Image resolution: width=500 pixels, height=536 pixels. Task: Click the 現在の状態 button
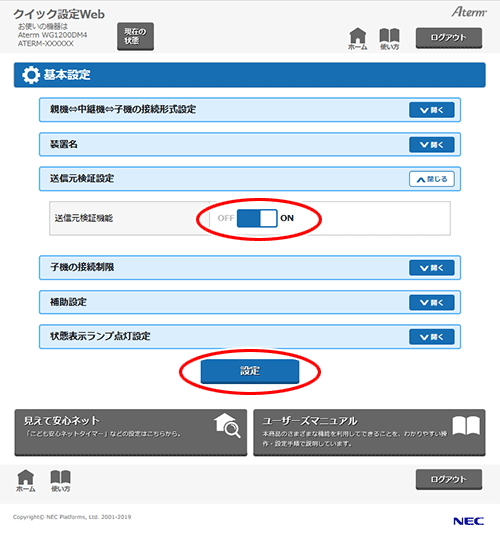click(135, 36)
